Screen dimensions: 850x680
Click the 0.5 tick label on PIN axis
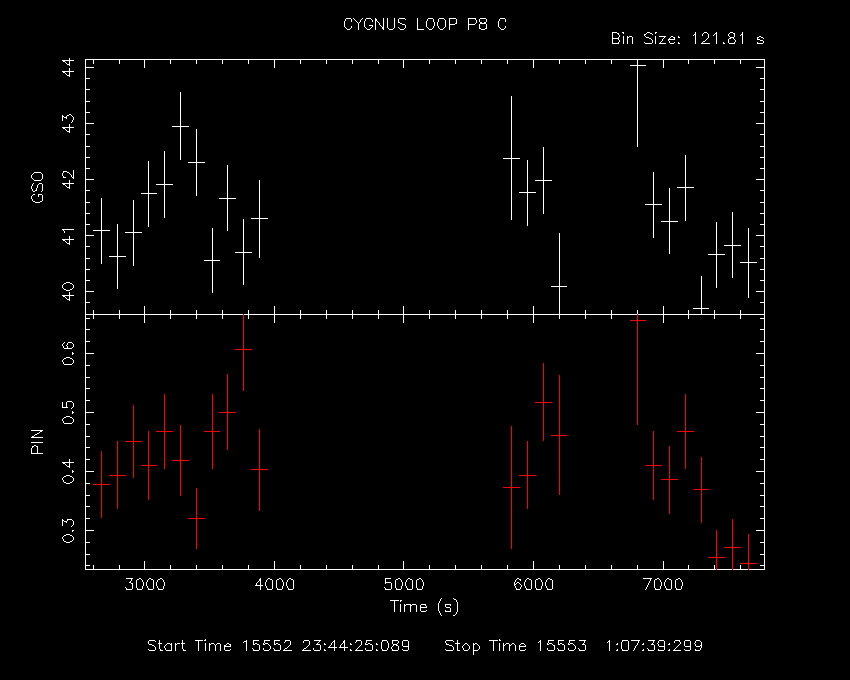(68, 413)
